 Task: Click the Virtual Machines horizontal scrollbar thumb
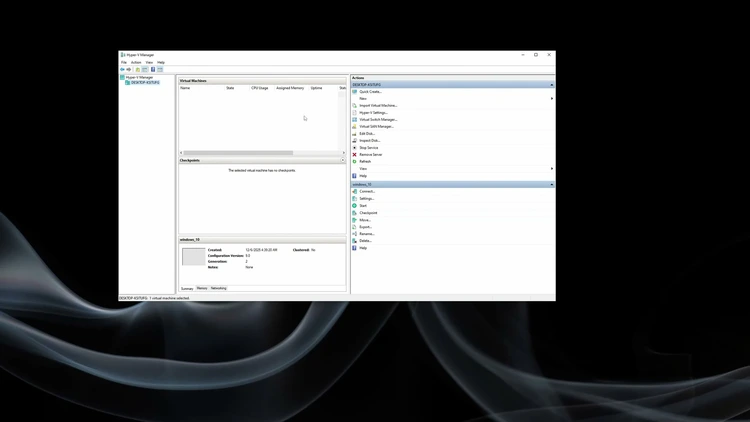pos(238,153)
